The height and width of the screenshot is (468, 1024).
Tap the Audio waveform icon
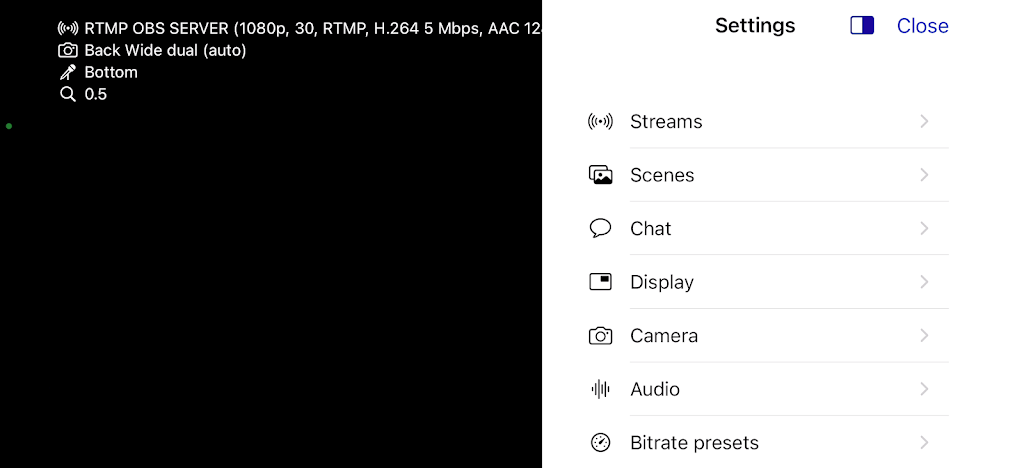tap(600, 389)
